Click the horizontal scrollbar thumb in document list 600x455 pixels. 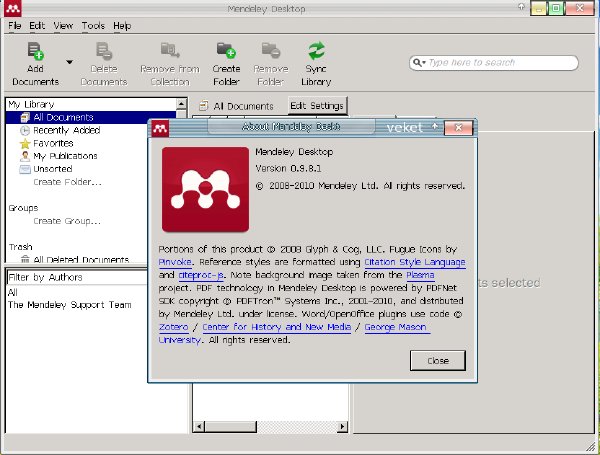230,426
